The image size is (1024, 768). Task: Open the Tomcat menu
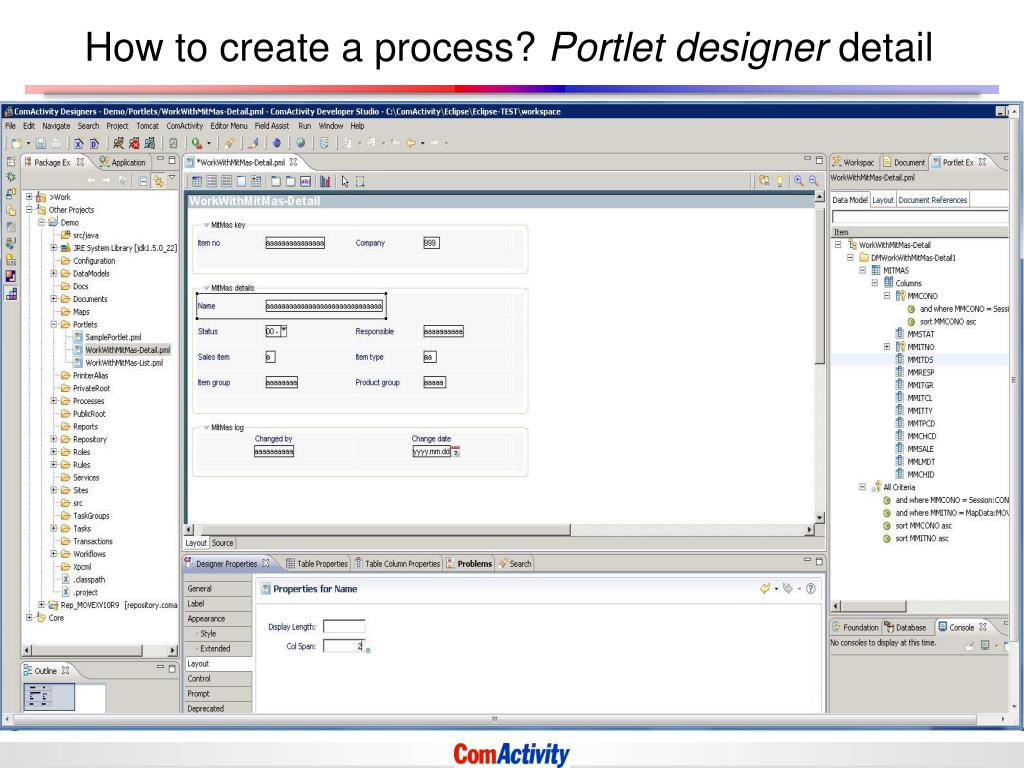pos(148,126)
